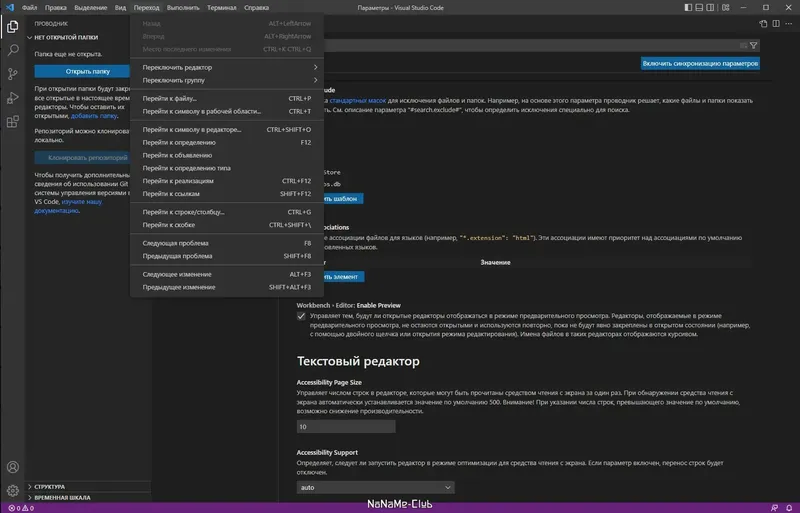The height and width of the screenshot is (513, 800).
Task: Choose Перейти к файлу... menu entry
Action: pos(227,99)
